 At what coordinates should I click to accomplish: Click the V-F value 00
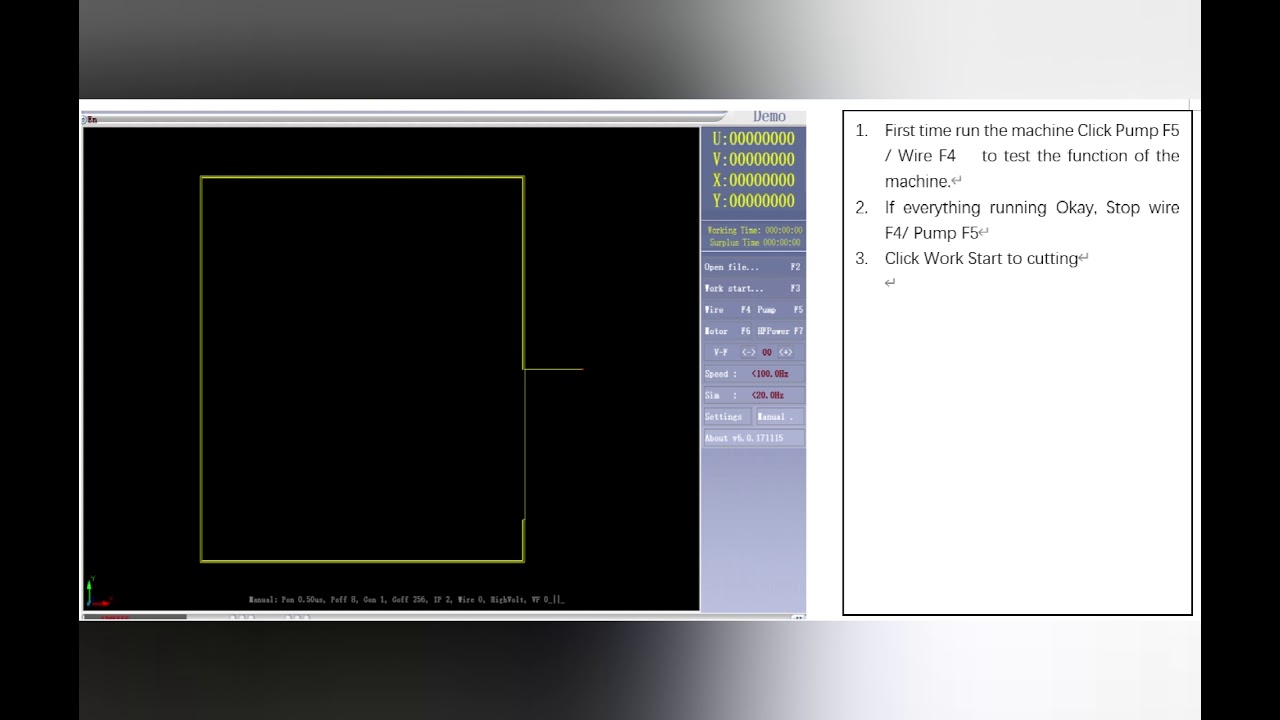pyautogui.click(x=767, y=352)
